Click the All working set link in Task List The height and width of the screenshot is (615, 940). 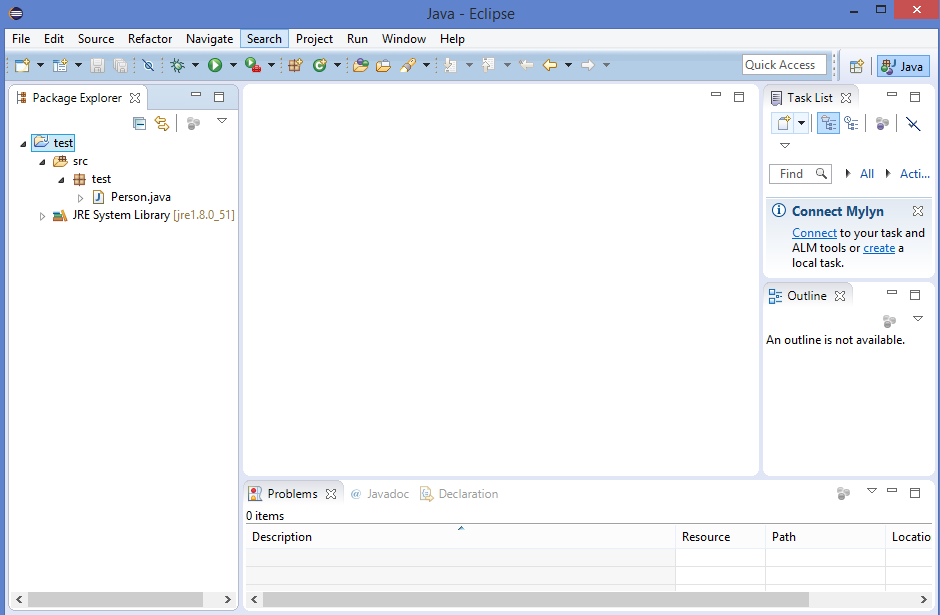(x=867, y=174)
